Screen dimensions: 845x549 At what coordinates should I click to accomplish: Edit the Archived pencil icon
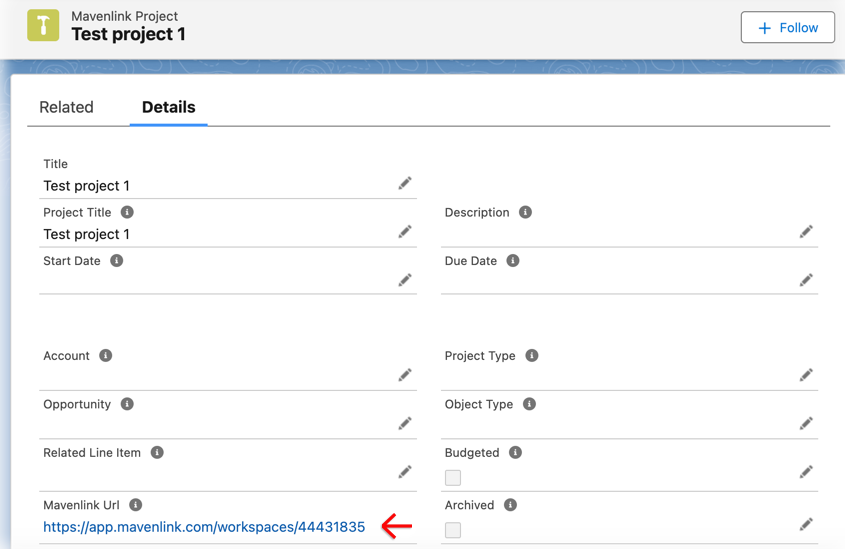(x=806, y=524)
